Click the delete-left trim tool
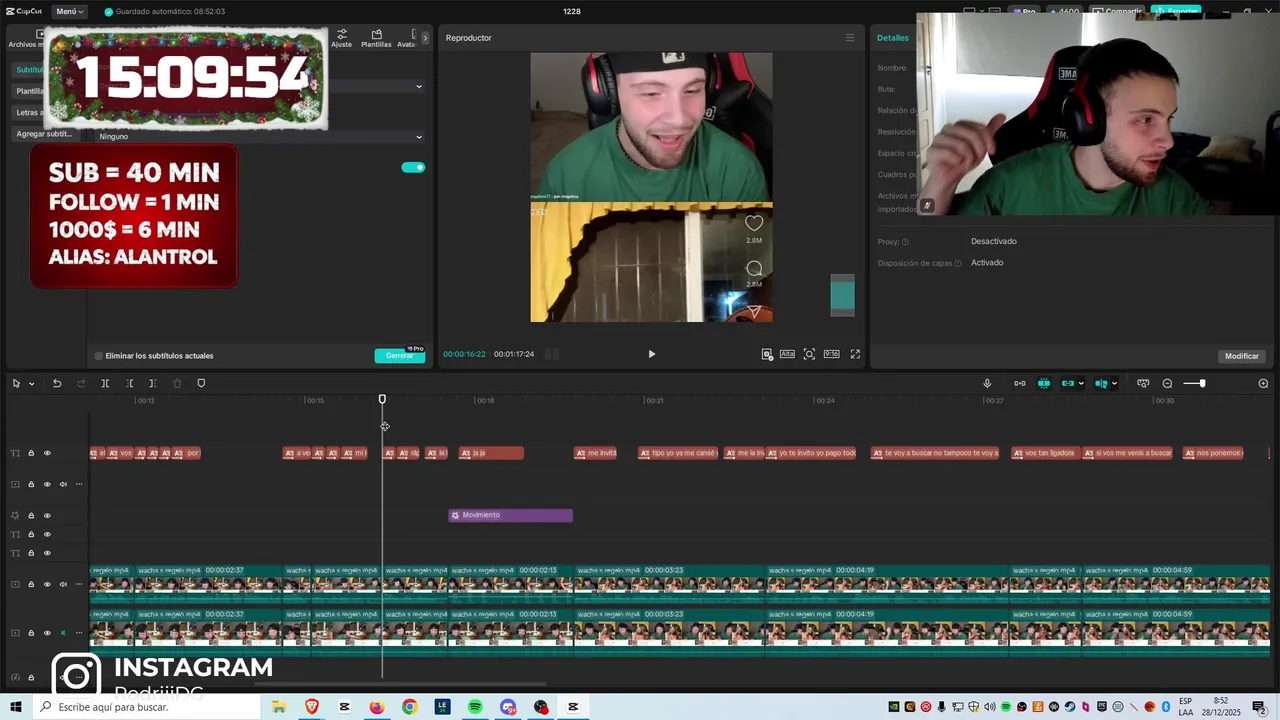Viewport: 1280px width, 720px height. coord(129,383)
